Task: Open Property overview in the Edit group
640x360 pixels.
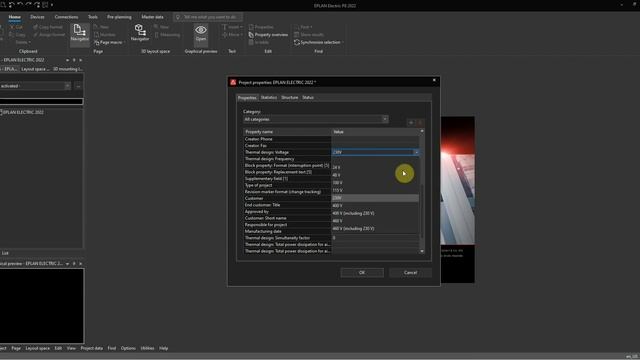Action: point(268,35)
